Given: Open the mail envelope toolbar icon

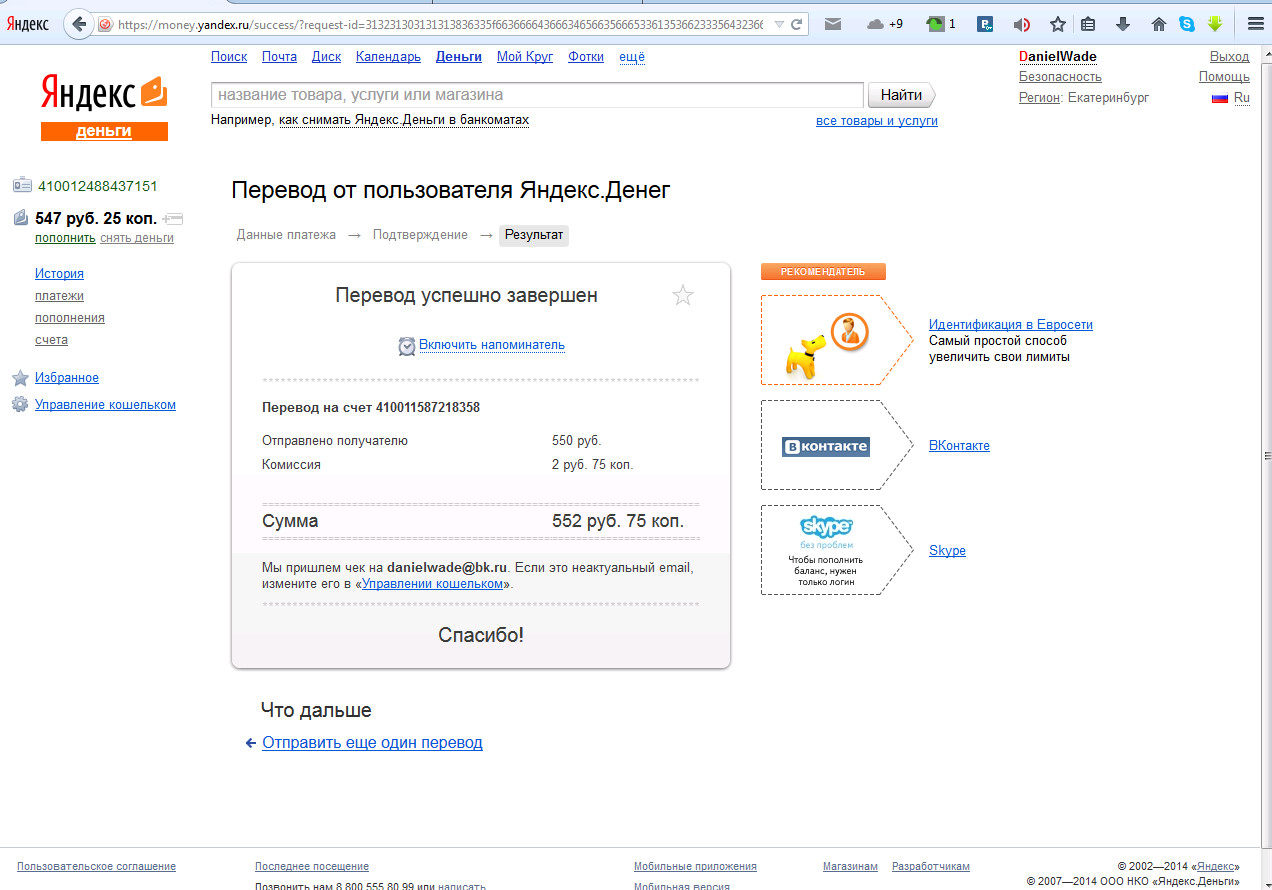Looking at the screenshot, I should tap(832, 24).
